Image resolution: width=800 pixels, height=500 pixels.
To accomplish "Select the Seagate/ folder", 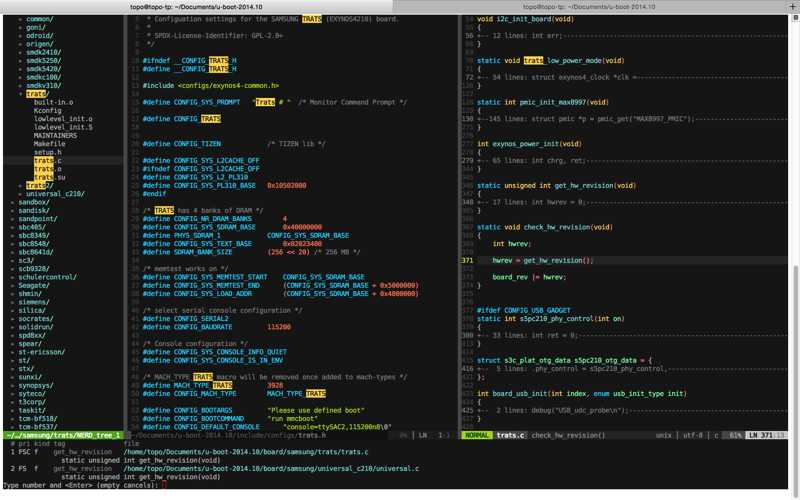I will (x=34, y=285).
